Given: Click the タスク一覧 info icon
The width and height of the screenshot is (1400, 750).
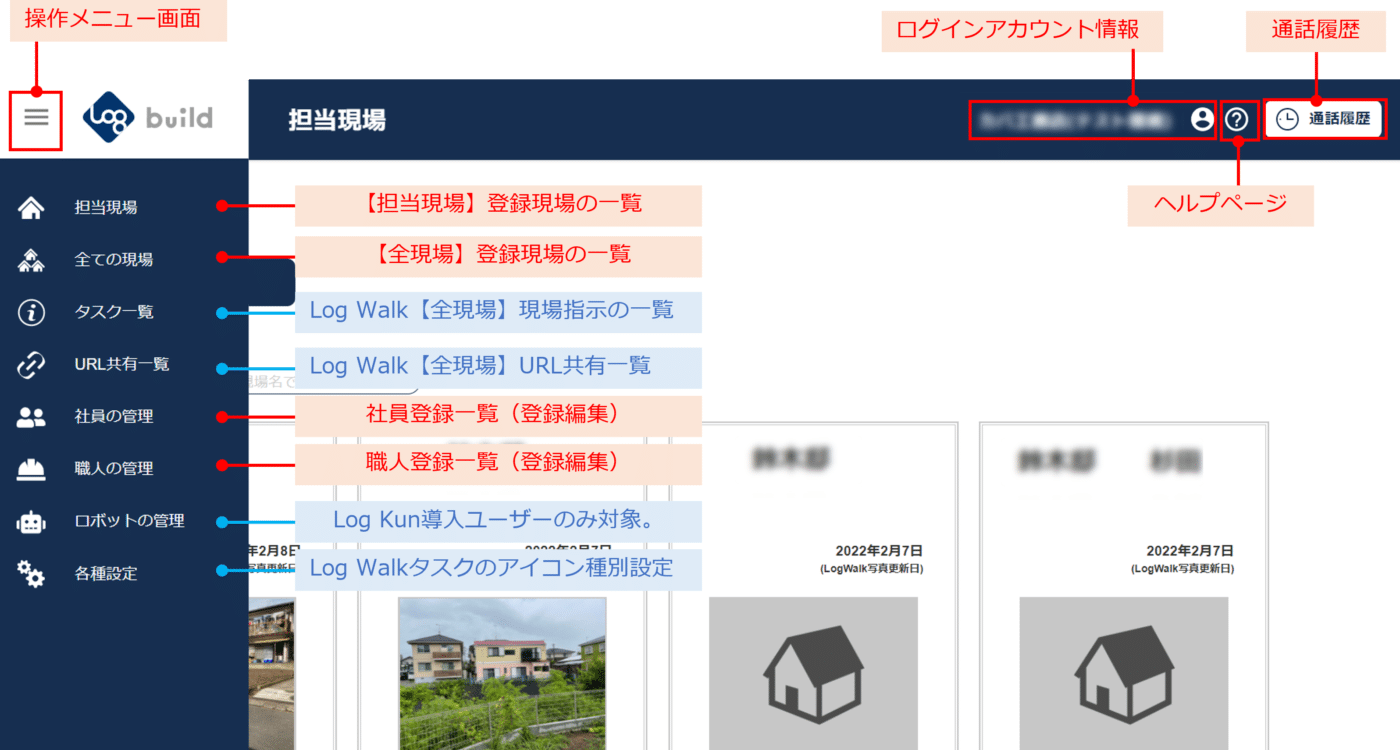Looking at the screenshot, I should [31, 312].
